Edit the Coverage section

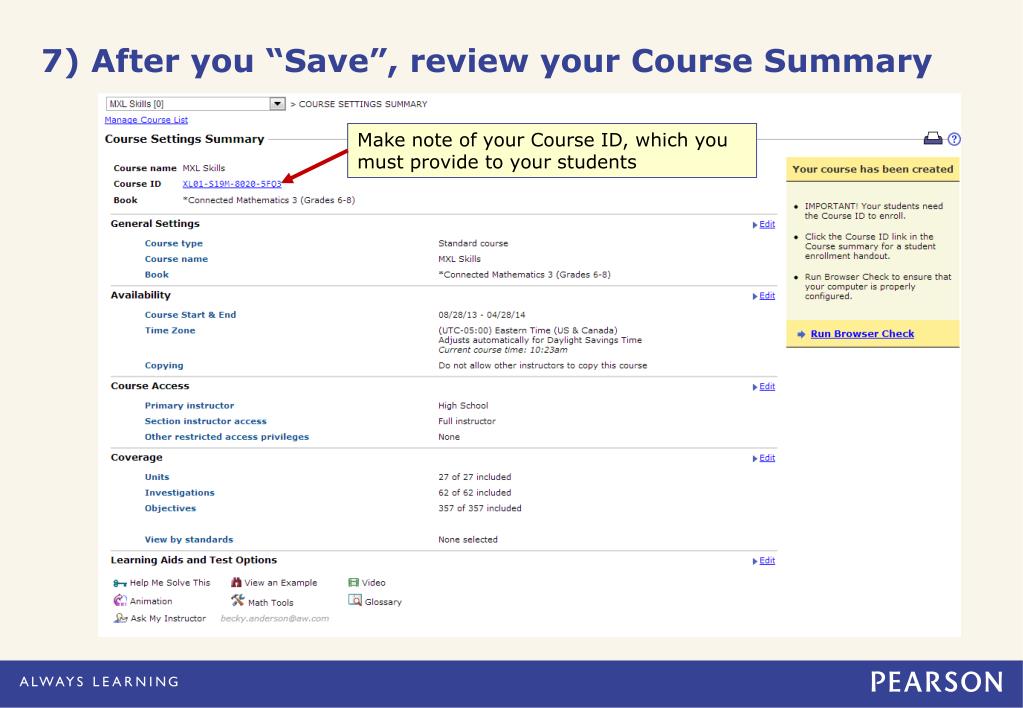point(767,457)
